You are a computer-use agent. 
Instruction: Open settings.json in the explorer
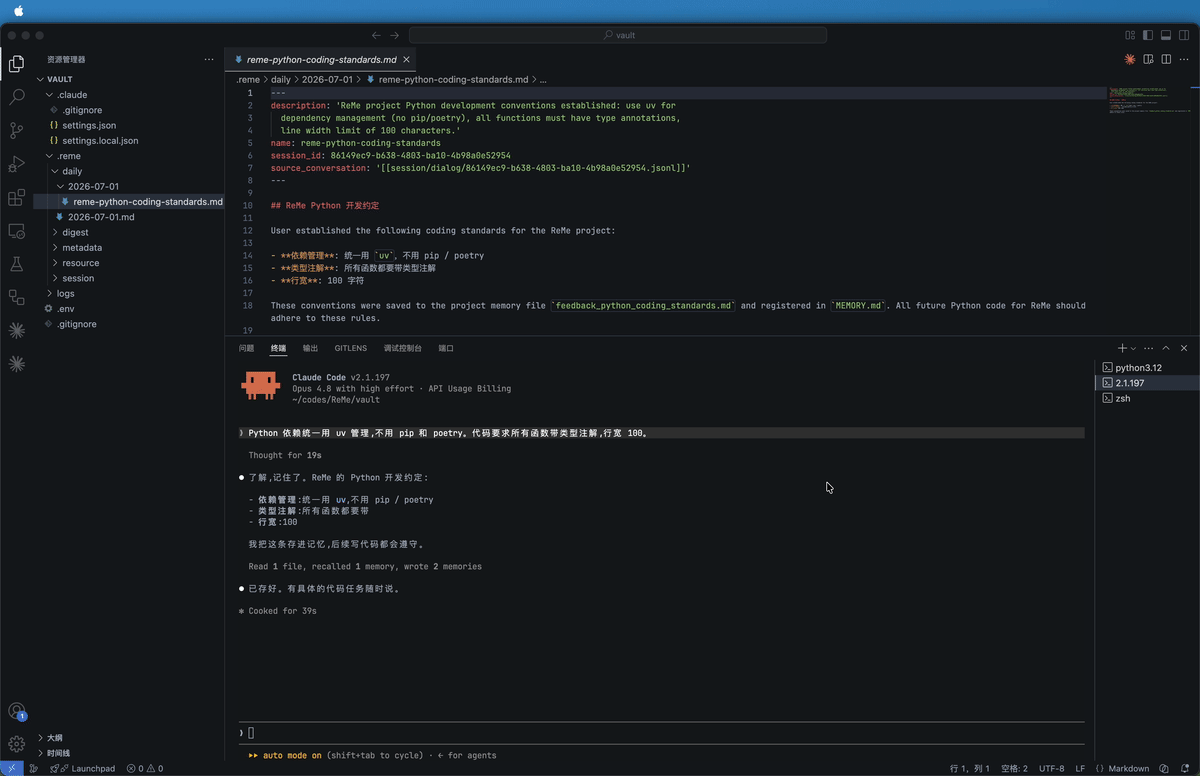(x=89, y=125)
